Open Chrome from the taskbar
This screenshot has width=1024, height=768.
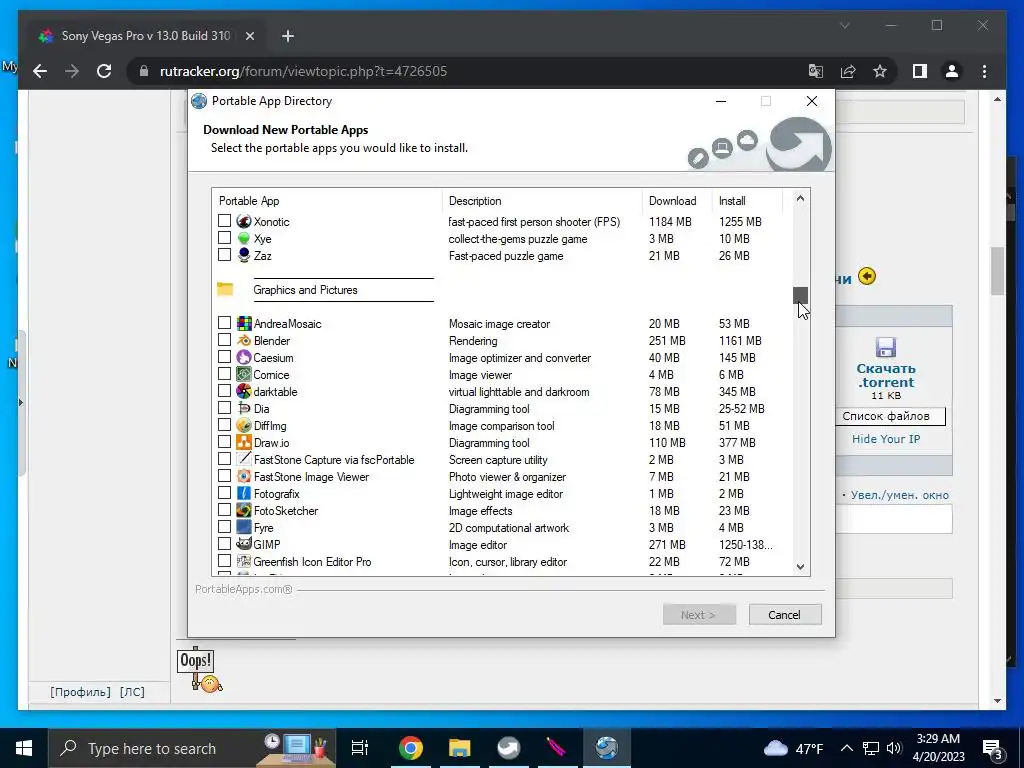411,748
